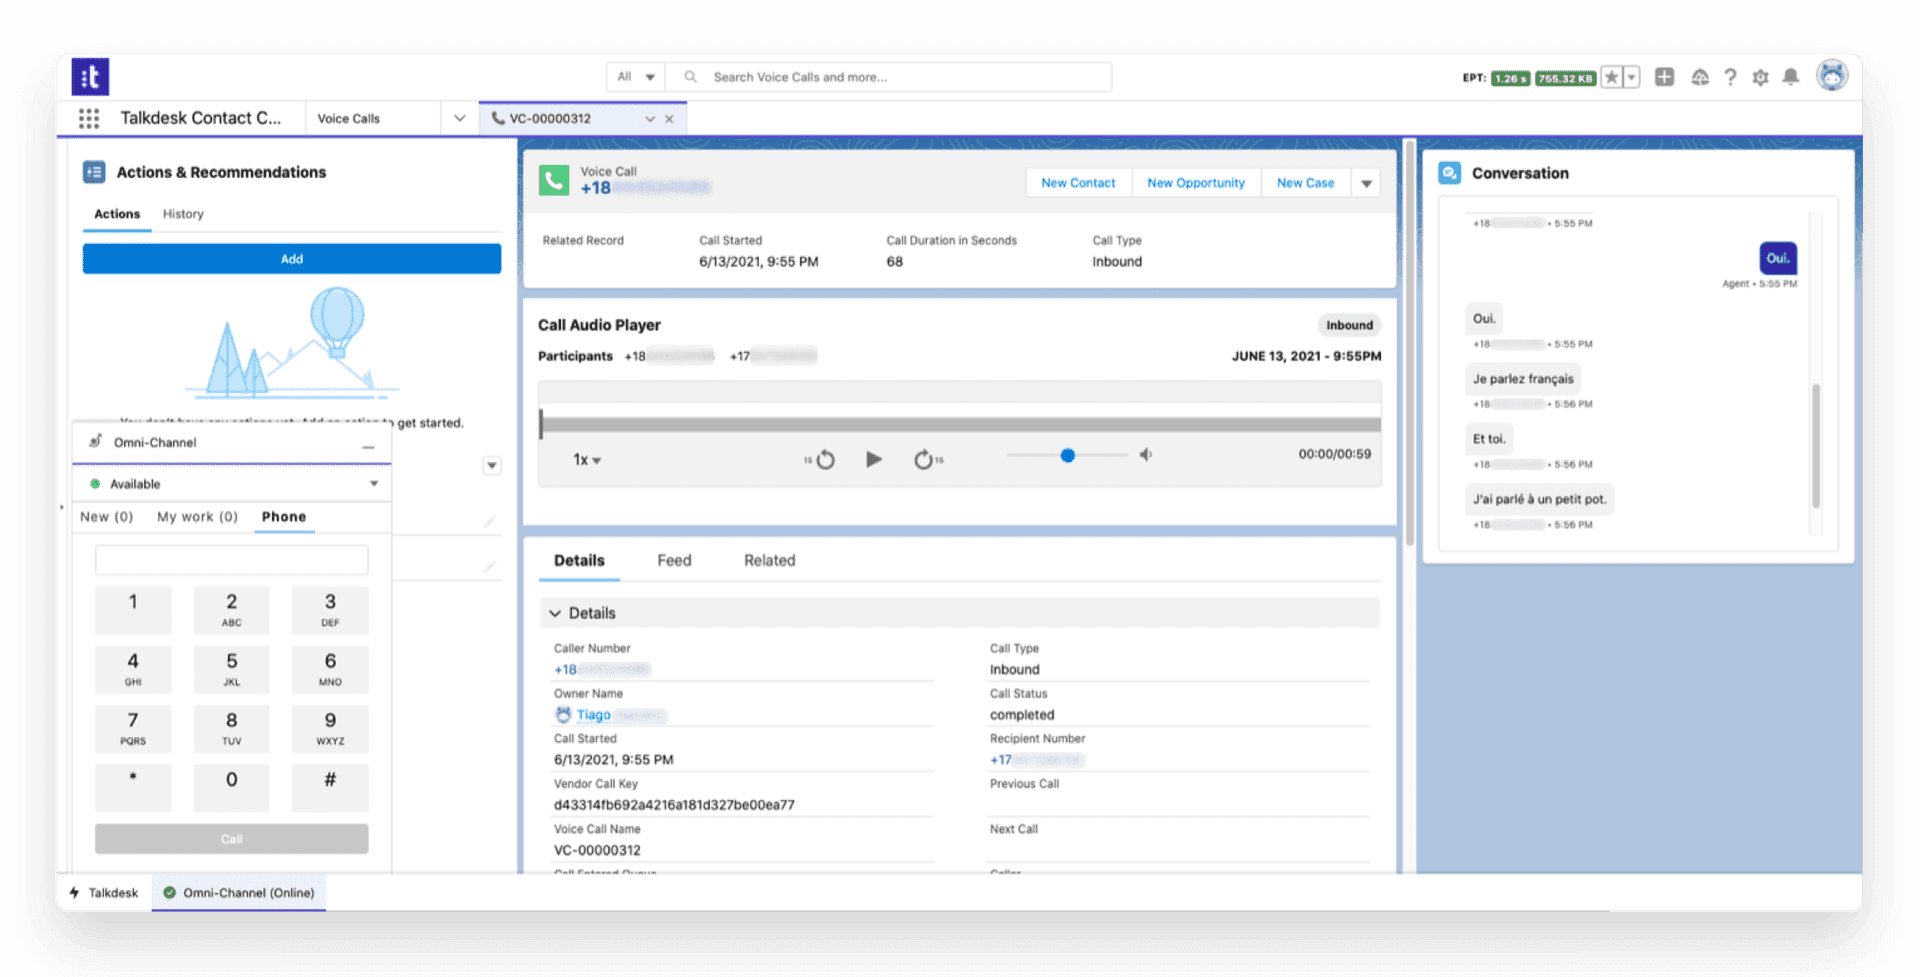This screenshot has height=977, width=1920.
Task: Switch to the History tab under Actions
Action: 183,213
